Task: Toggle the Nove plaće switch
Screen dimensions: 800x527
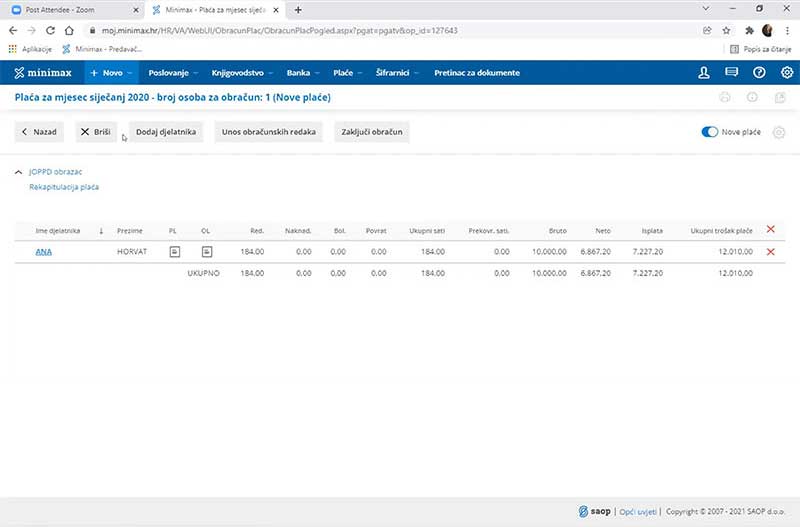Action: 710,132
